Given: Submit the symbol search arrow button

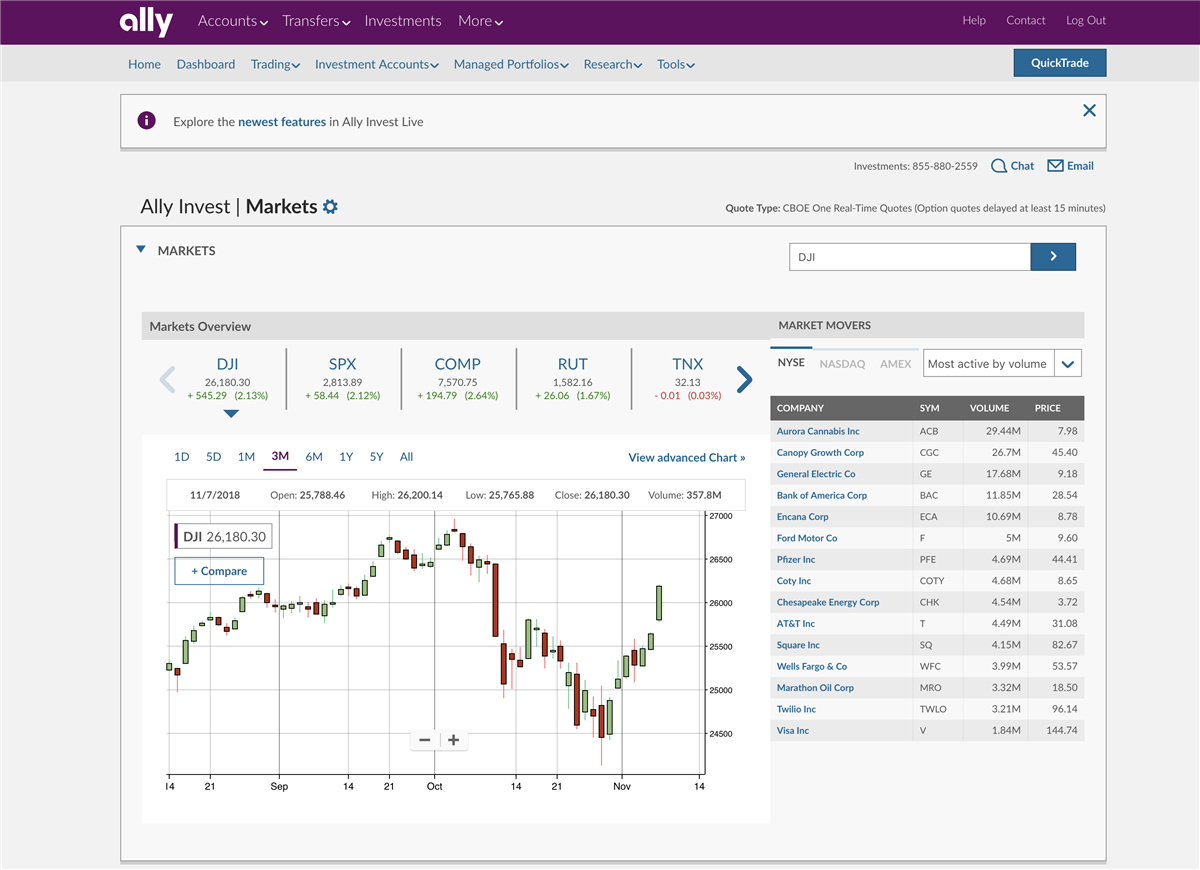Looking at the screenshot, I should pyautogui.click(x=1053, y=257).
